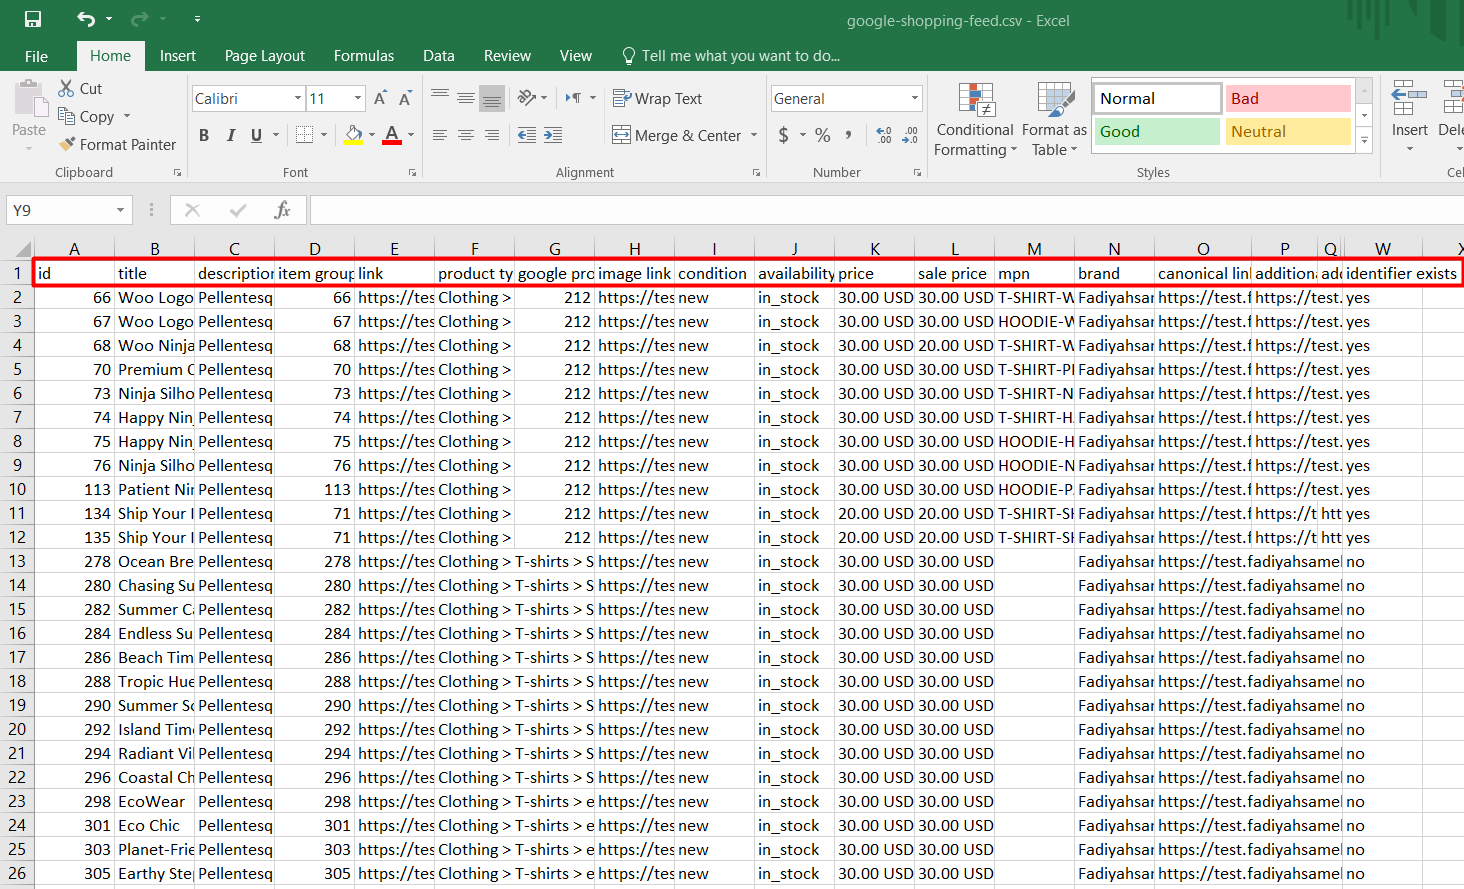The height and width of the screenshot is (889, 1464).
Task: Toggle Wrap Text
Action: click(x=657, y=98)
